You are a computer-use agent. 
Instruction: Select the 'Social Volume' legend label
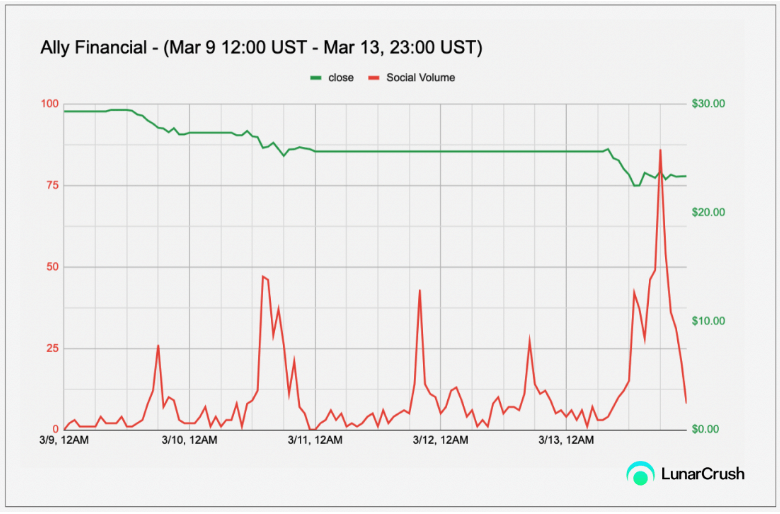pyautogui.click(x=420, y=78)
